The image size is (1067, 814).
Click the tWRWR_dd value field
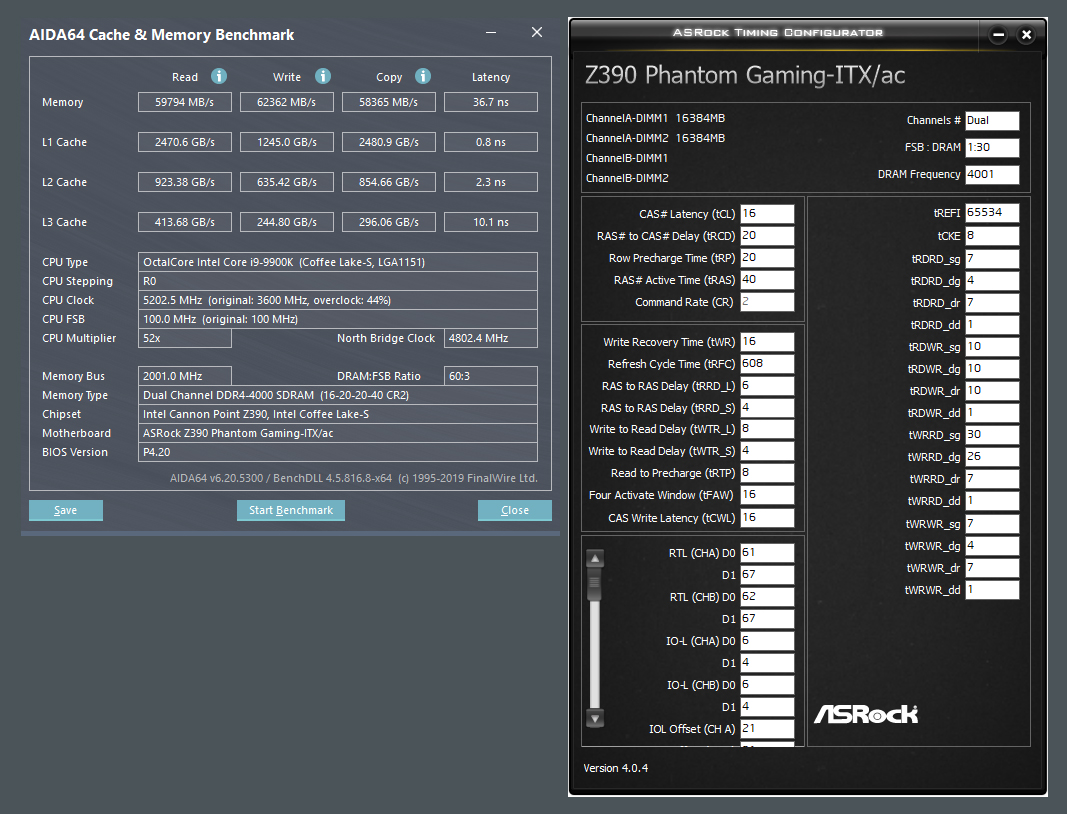pyautogui.click(x=992, y=589)
